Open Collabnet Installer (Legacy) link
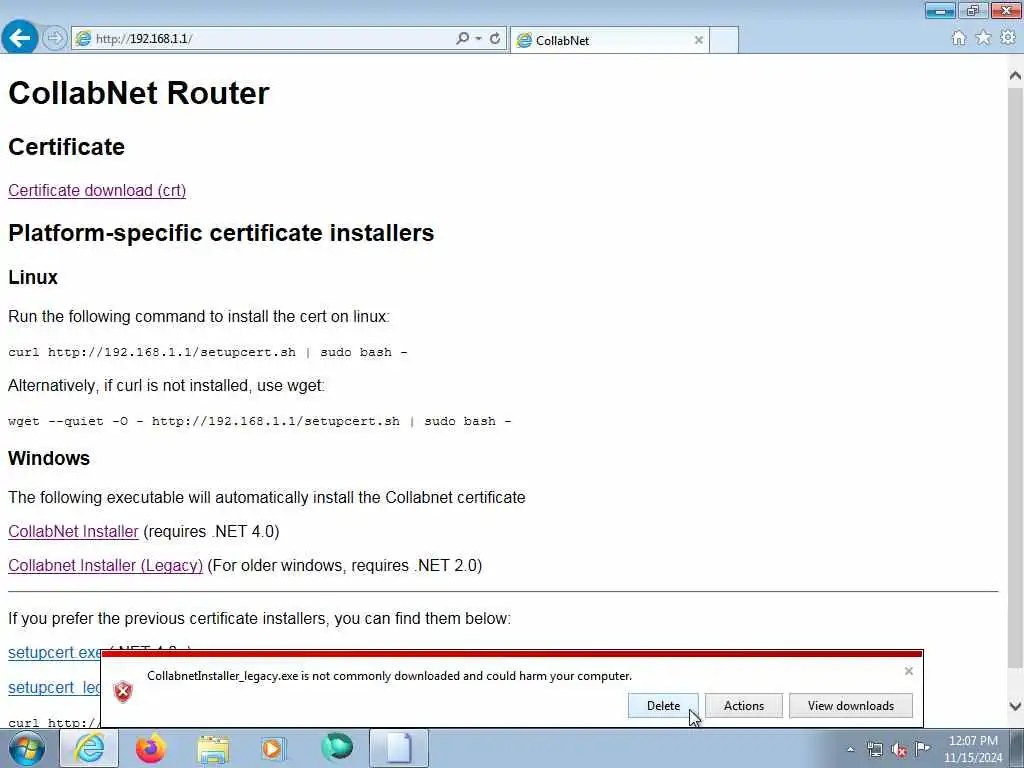1024x768 pixels. click(x=105, y=565)
